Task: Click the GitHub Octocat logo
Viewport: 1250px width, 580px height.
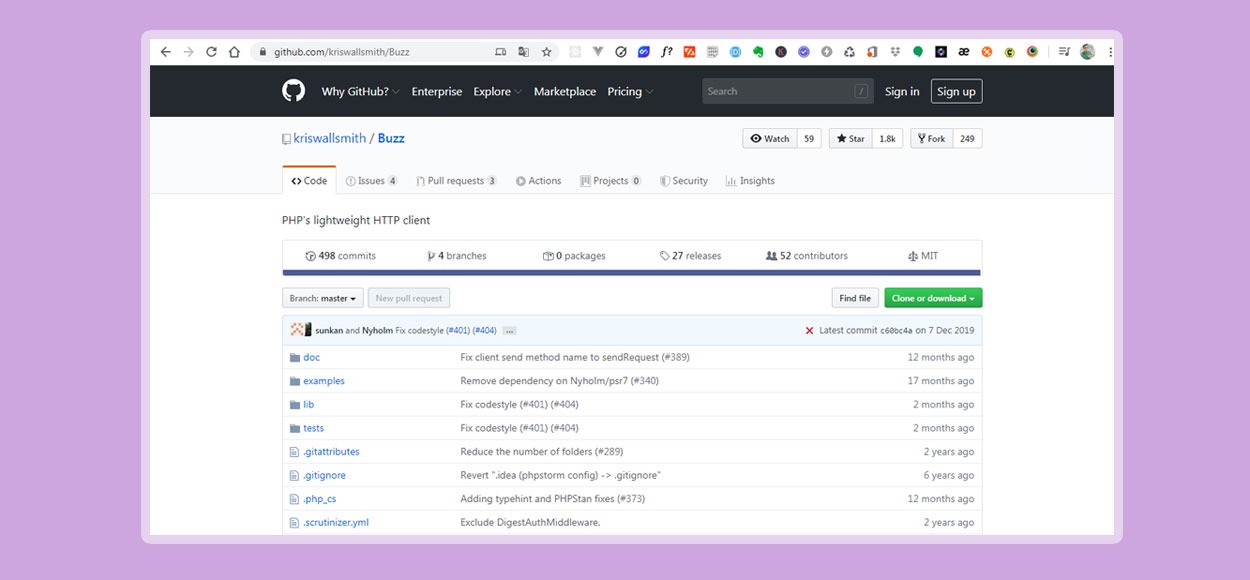Action: click(x=293, y=91)
